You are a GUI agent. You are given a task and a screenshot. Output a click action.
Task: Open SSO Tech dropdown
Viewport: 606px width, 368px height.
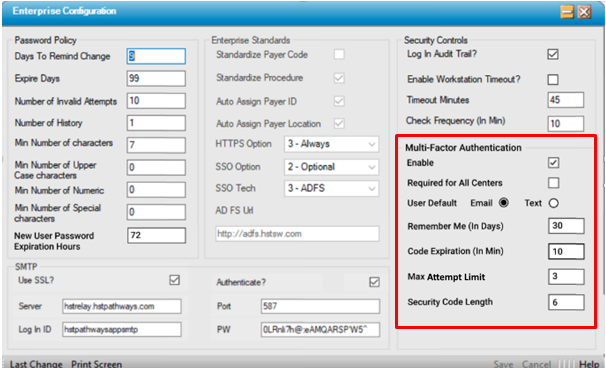coord(332,189)
